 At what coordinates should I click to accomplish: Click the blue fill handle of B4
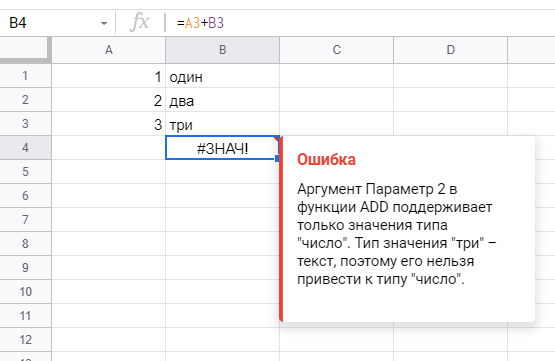(x=277, y=159)
